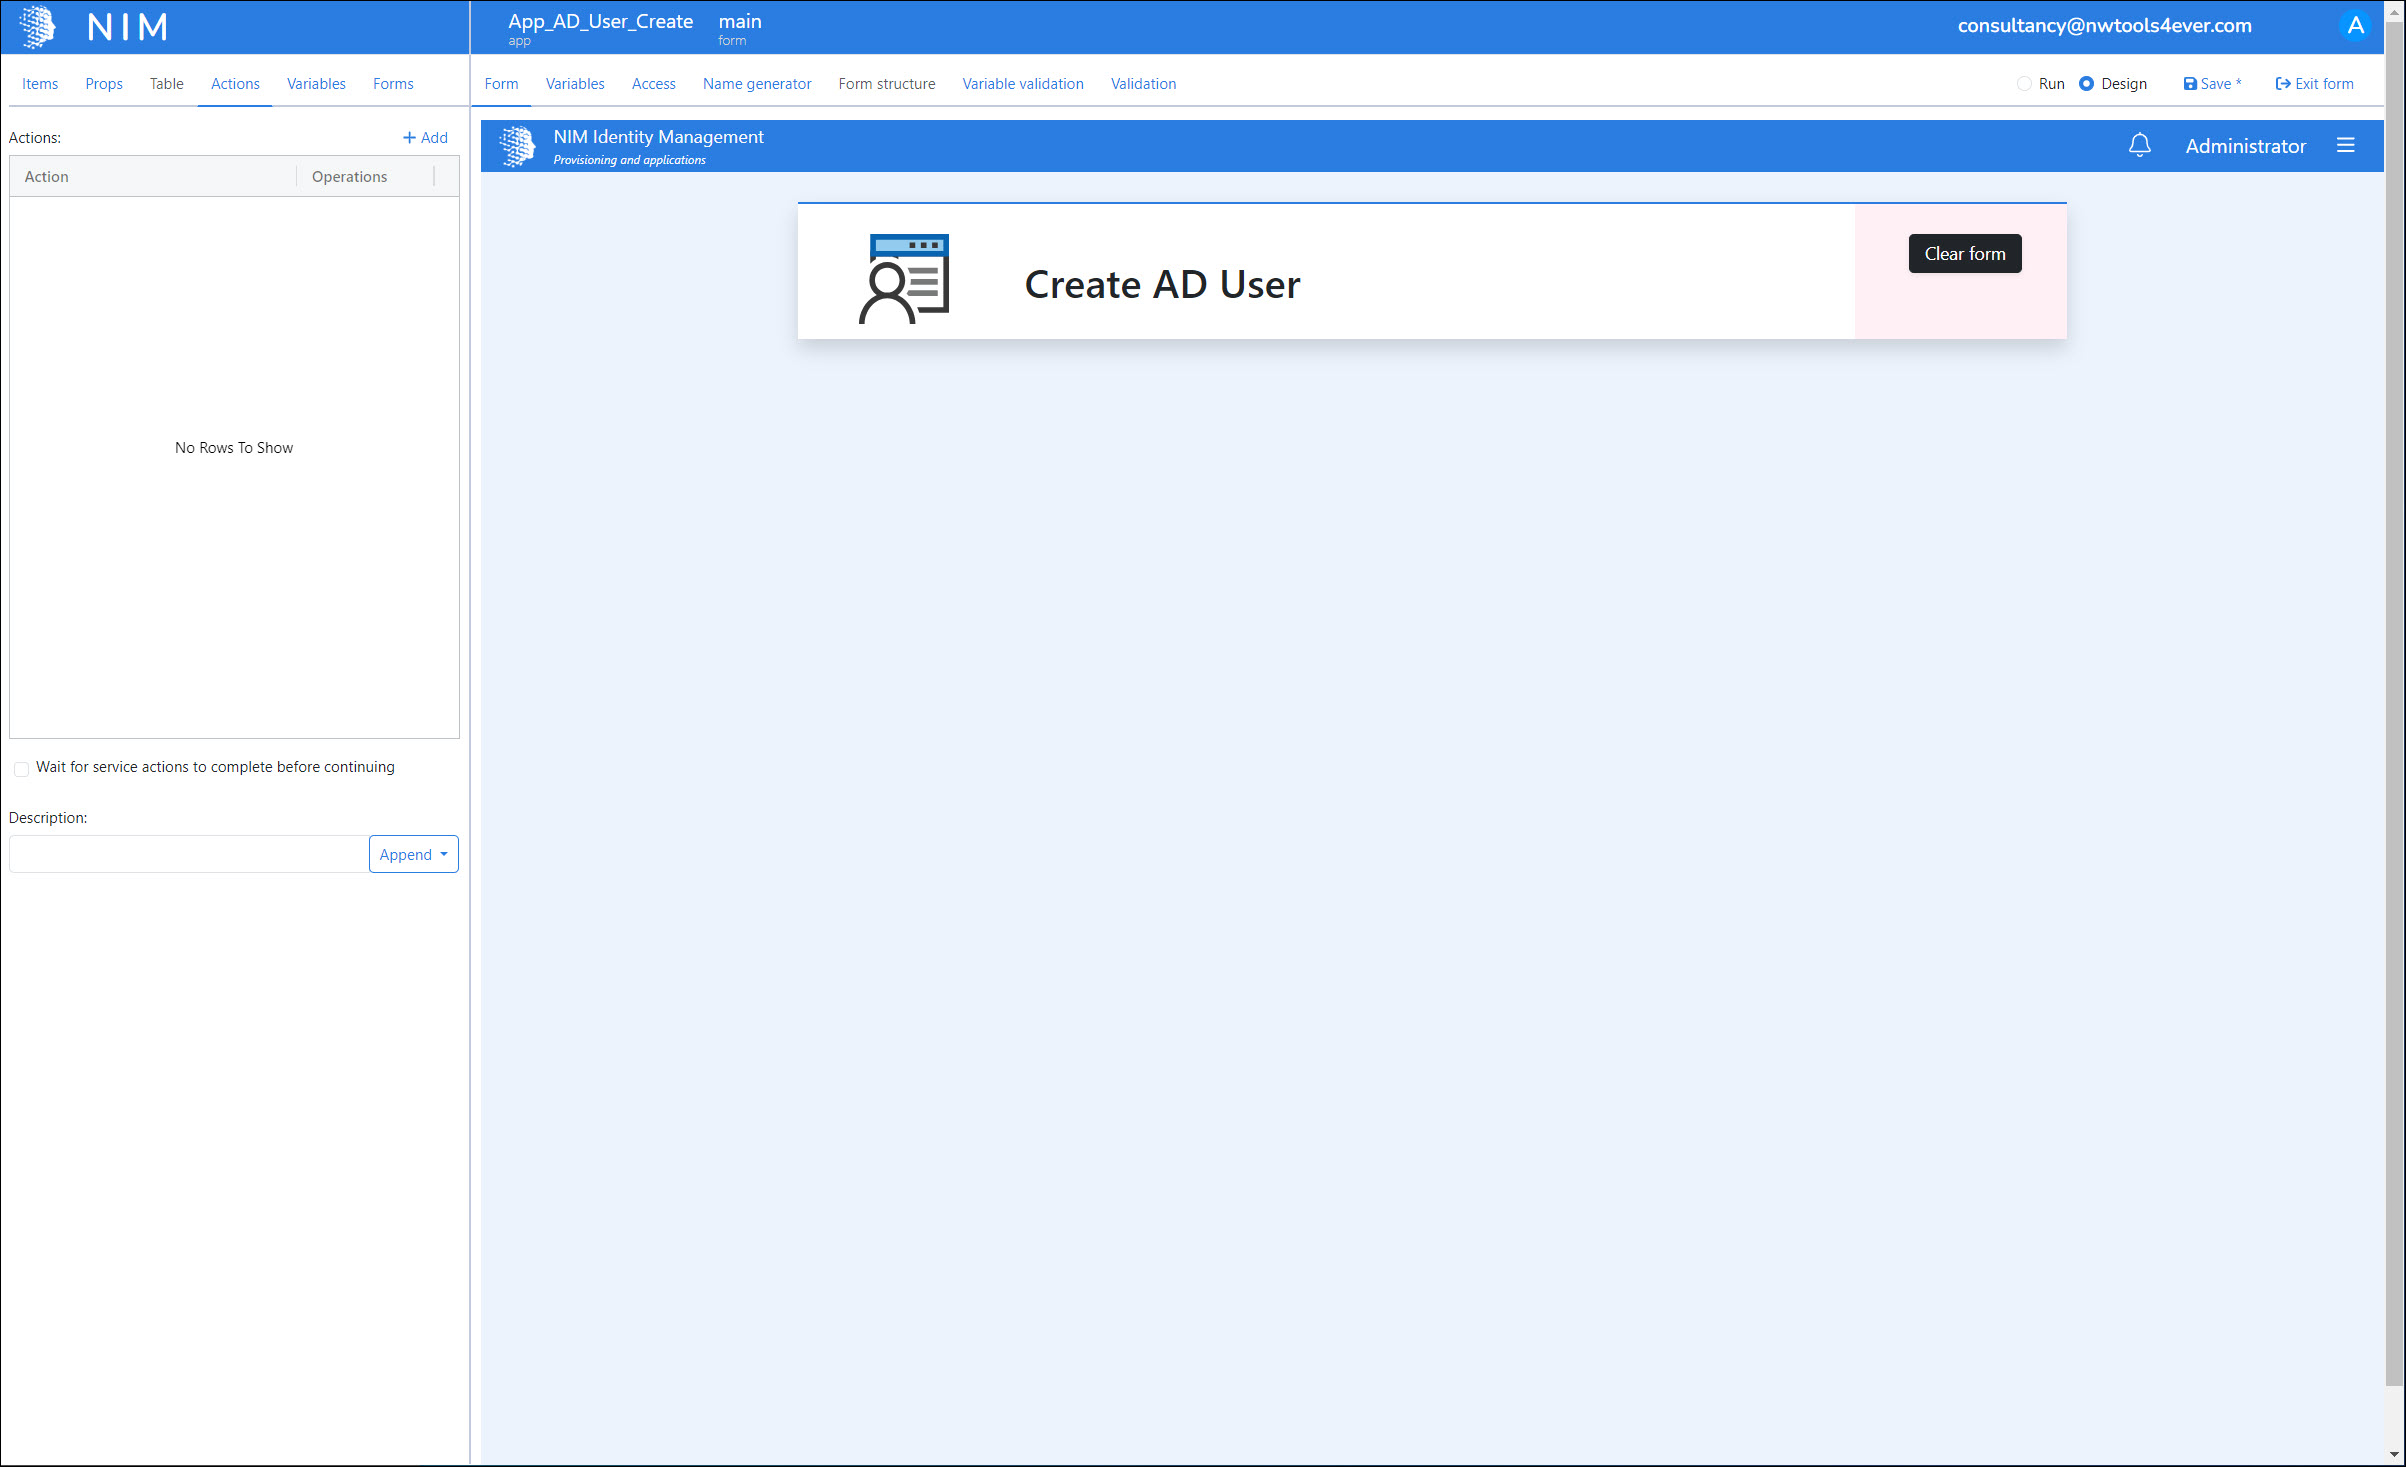The width and height of the screenshot is (2406, 1467).
Task: Click the Description input field
Action: [189, 854]
